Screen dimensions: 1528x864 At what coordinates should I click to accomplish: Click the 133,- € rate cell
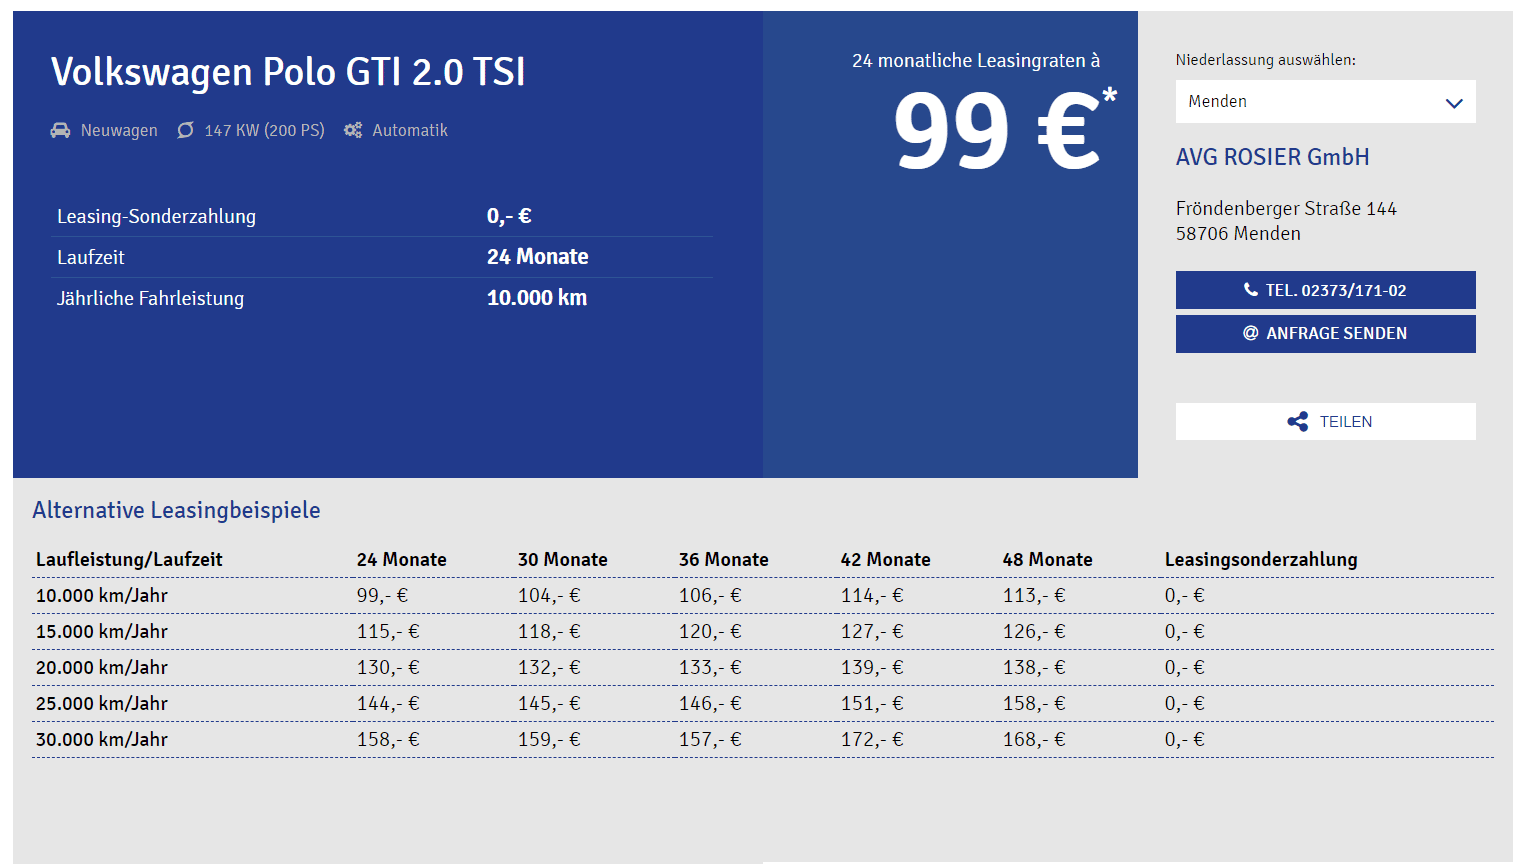(x=710, y=668)
